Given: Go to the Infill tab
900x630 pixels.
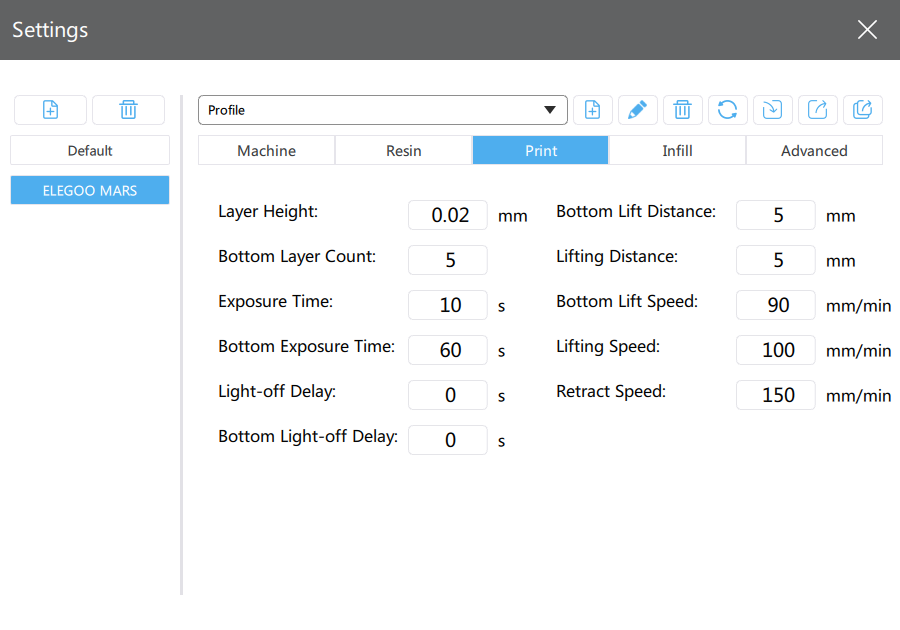Looking at the screenshot, I should [x=677, y=151].
